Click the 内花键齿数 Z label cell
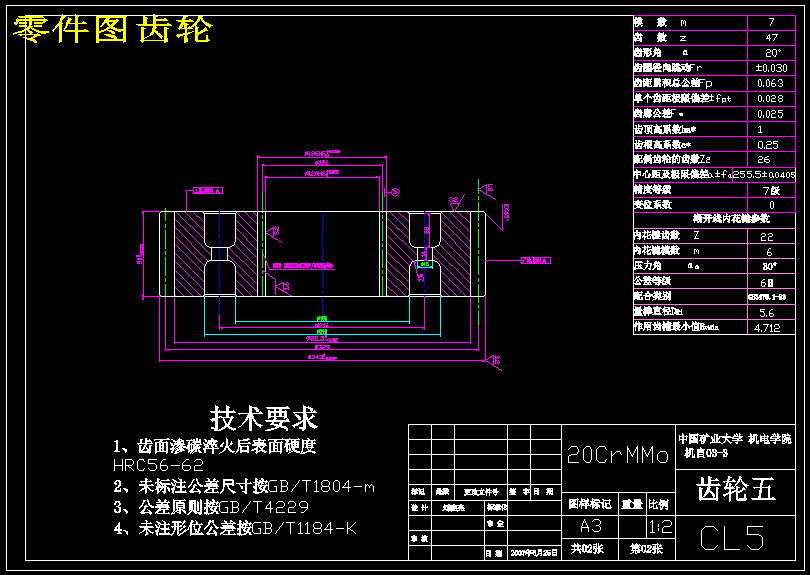 point(690,236)
